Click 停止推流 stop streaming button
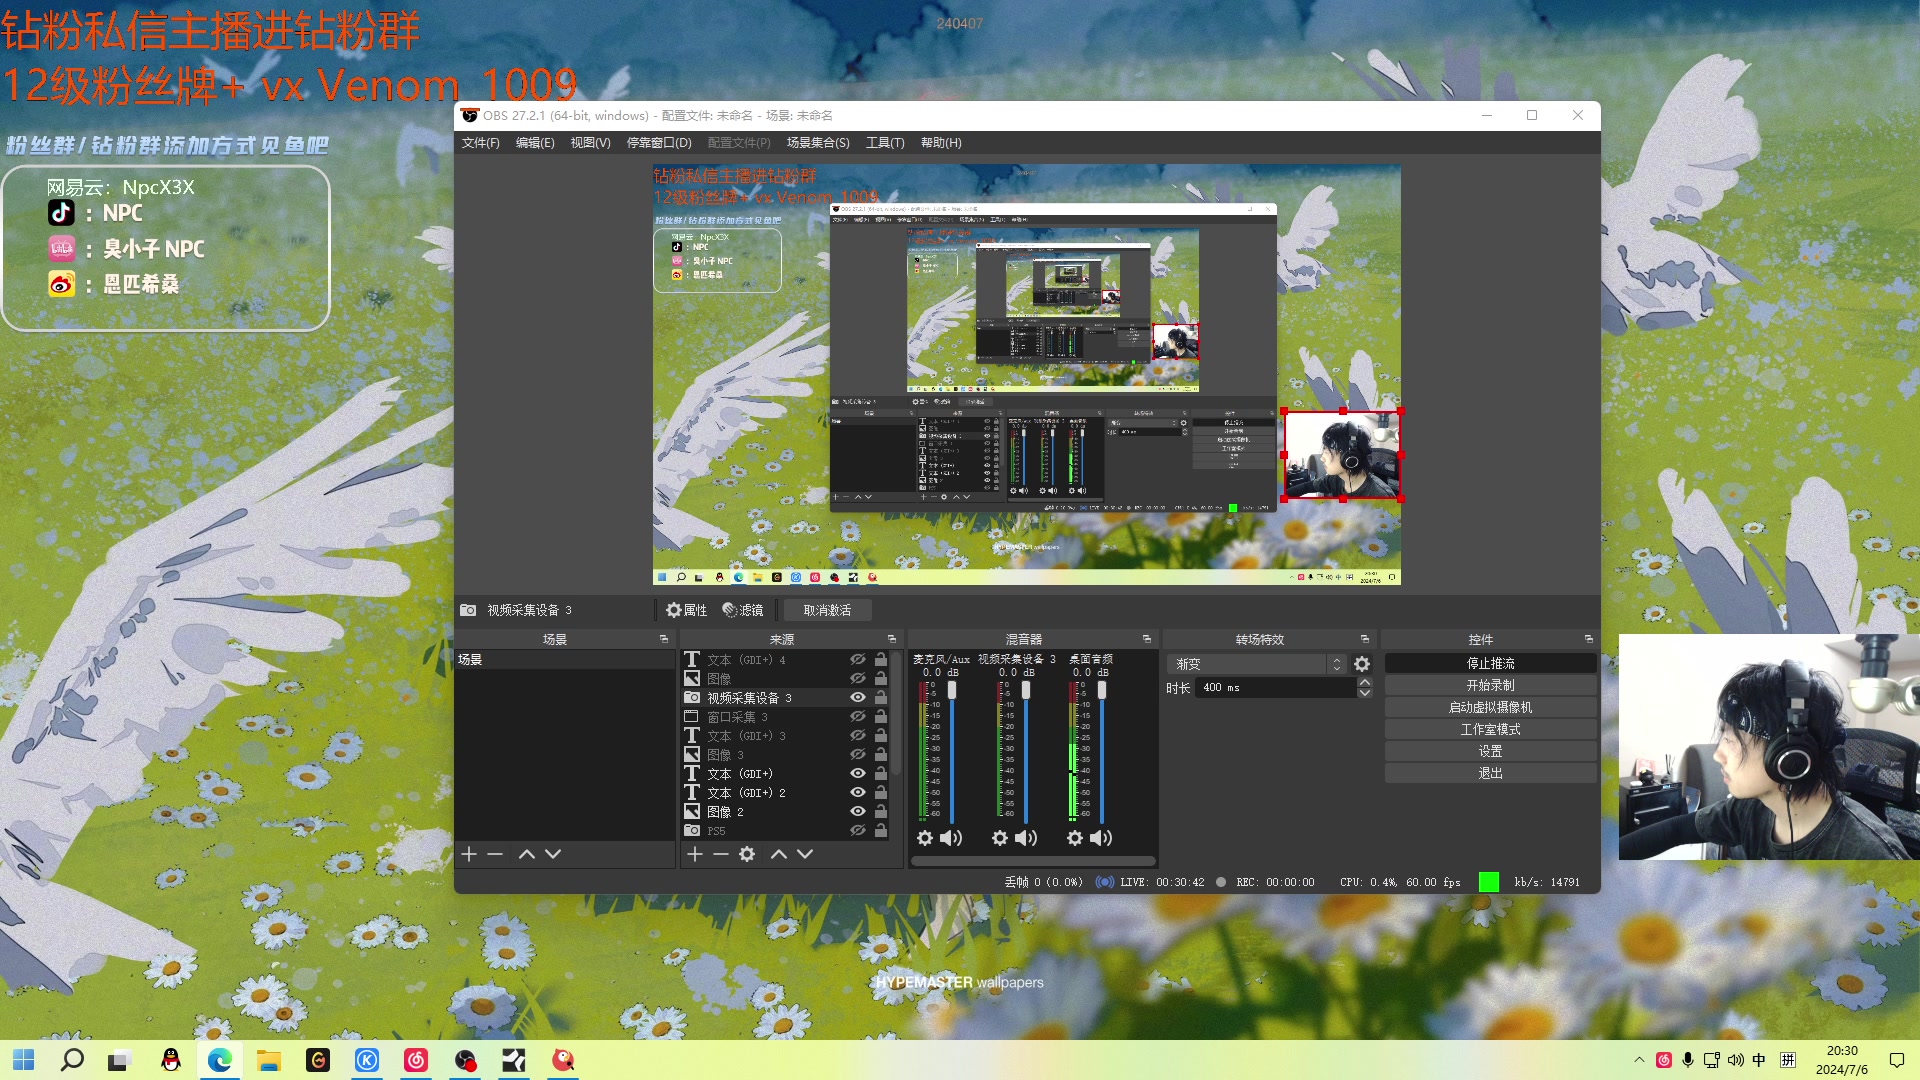Screen dimensions: 1920x1080 1490,664
